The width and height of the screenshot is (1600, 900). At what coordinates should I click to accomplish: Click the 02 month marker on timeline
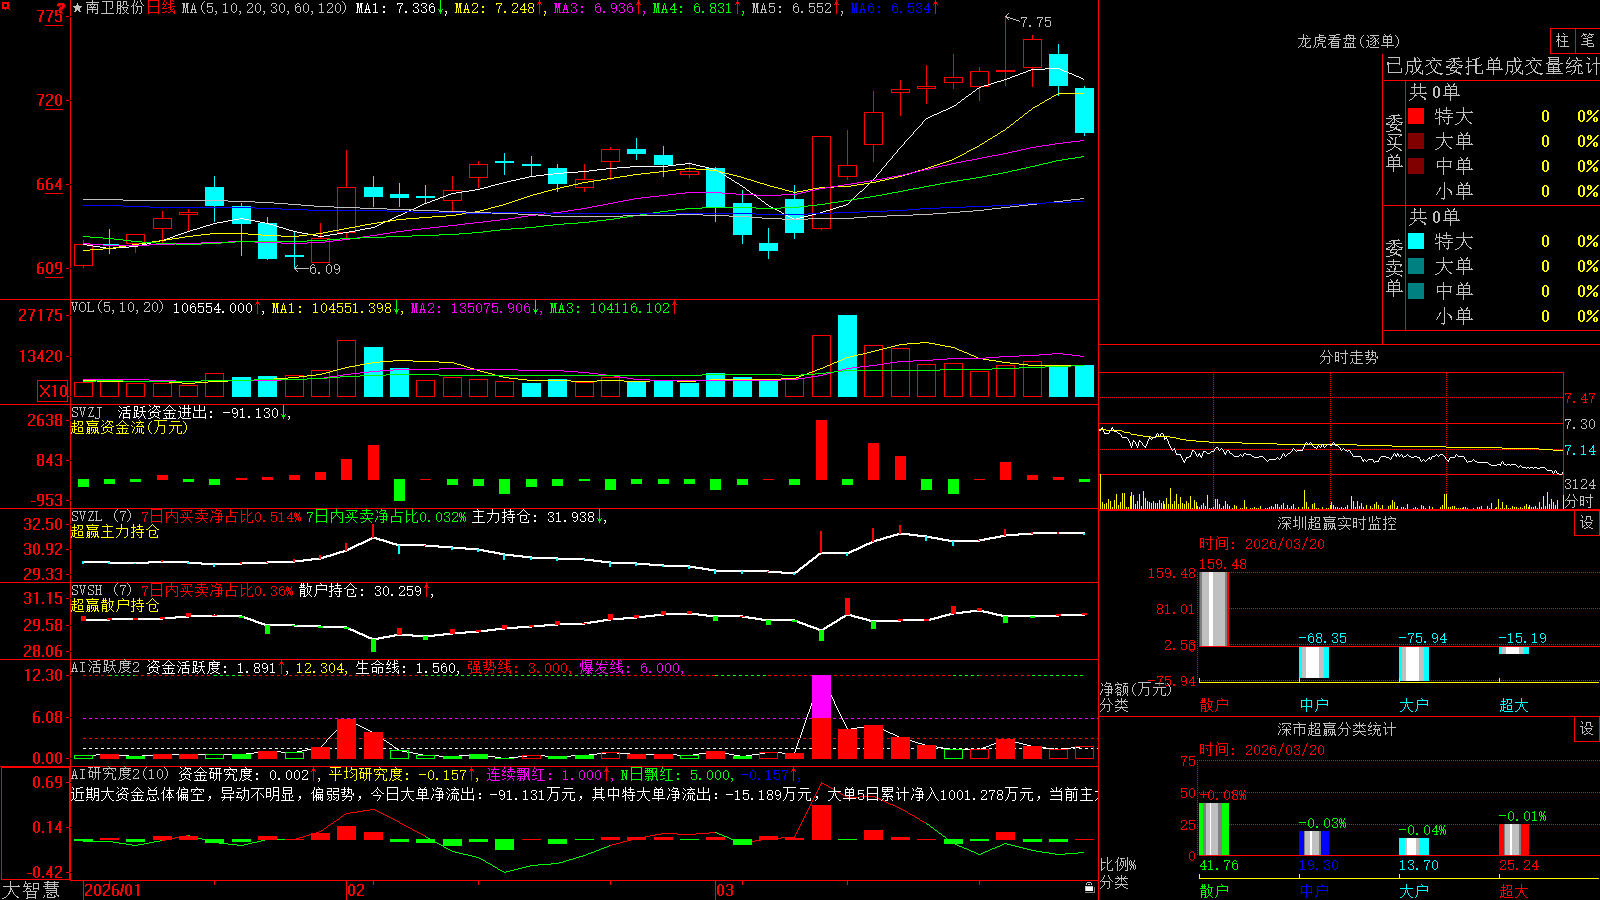pyautogui.click(x=356, y=890)
